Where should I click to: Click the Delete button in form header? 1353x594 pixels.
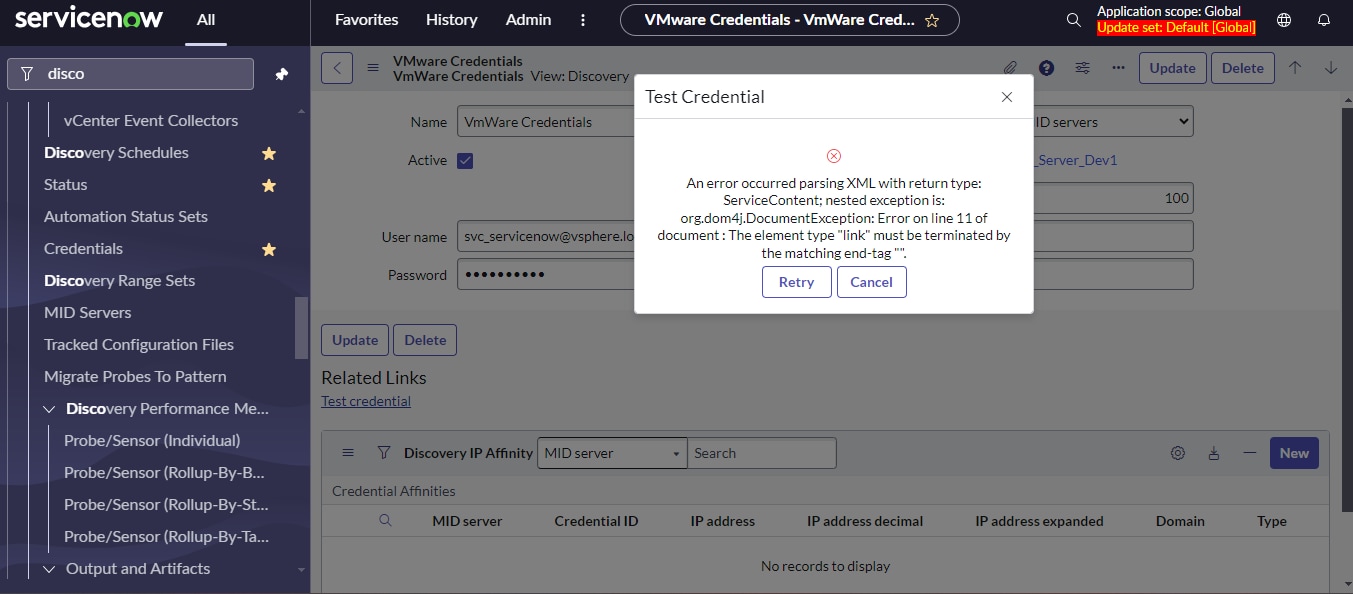(1243, 68)
